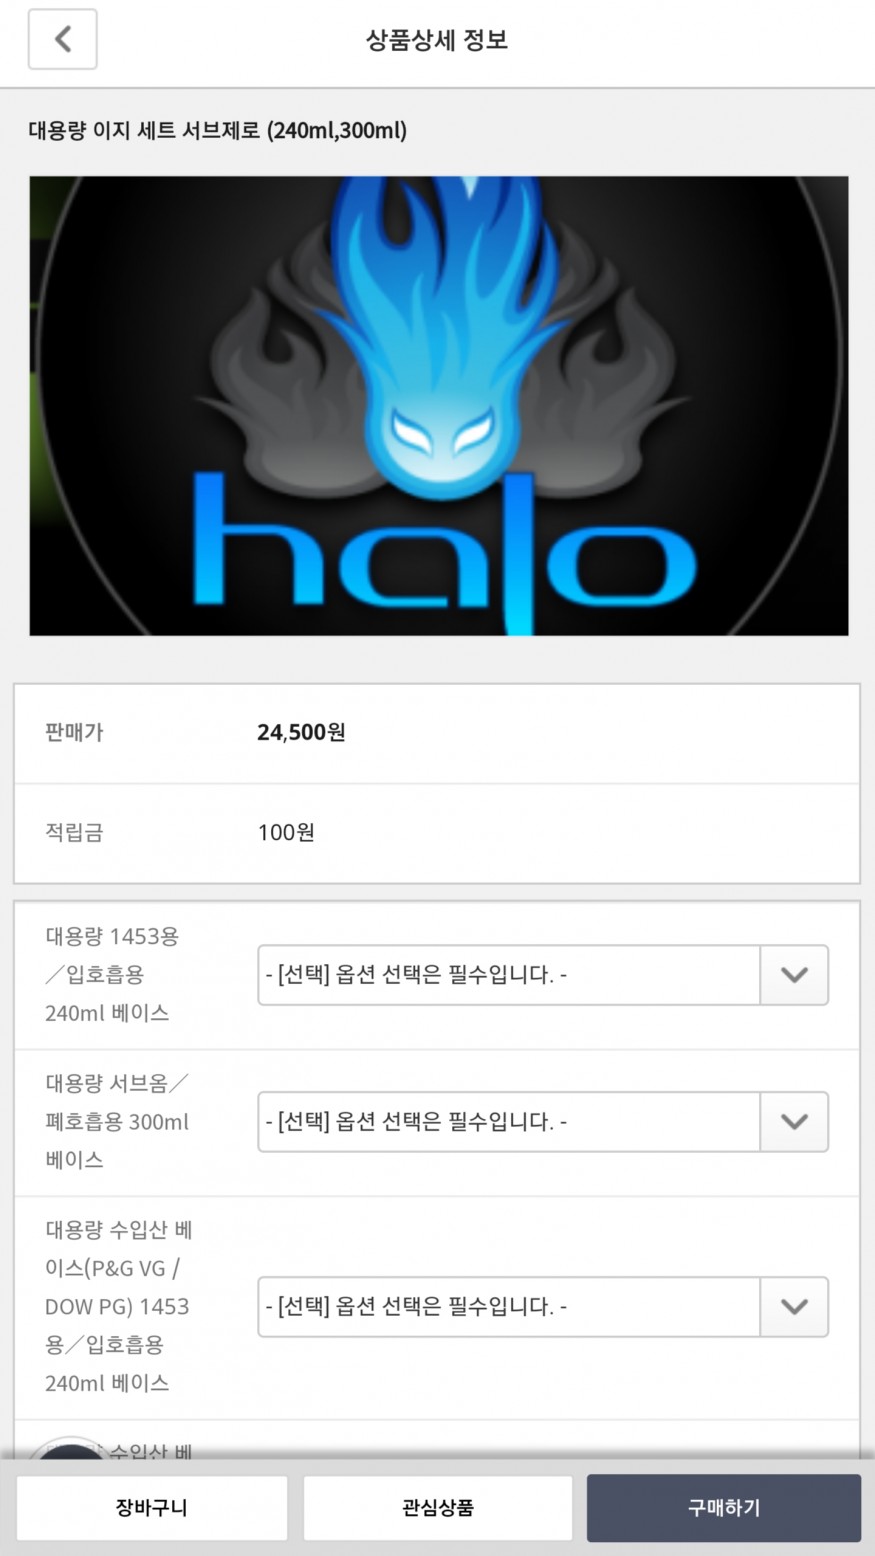Screen dimensions: 875x1556
Task: Tap the halo blue flame product image
Action: click(x=439, y=406)
